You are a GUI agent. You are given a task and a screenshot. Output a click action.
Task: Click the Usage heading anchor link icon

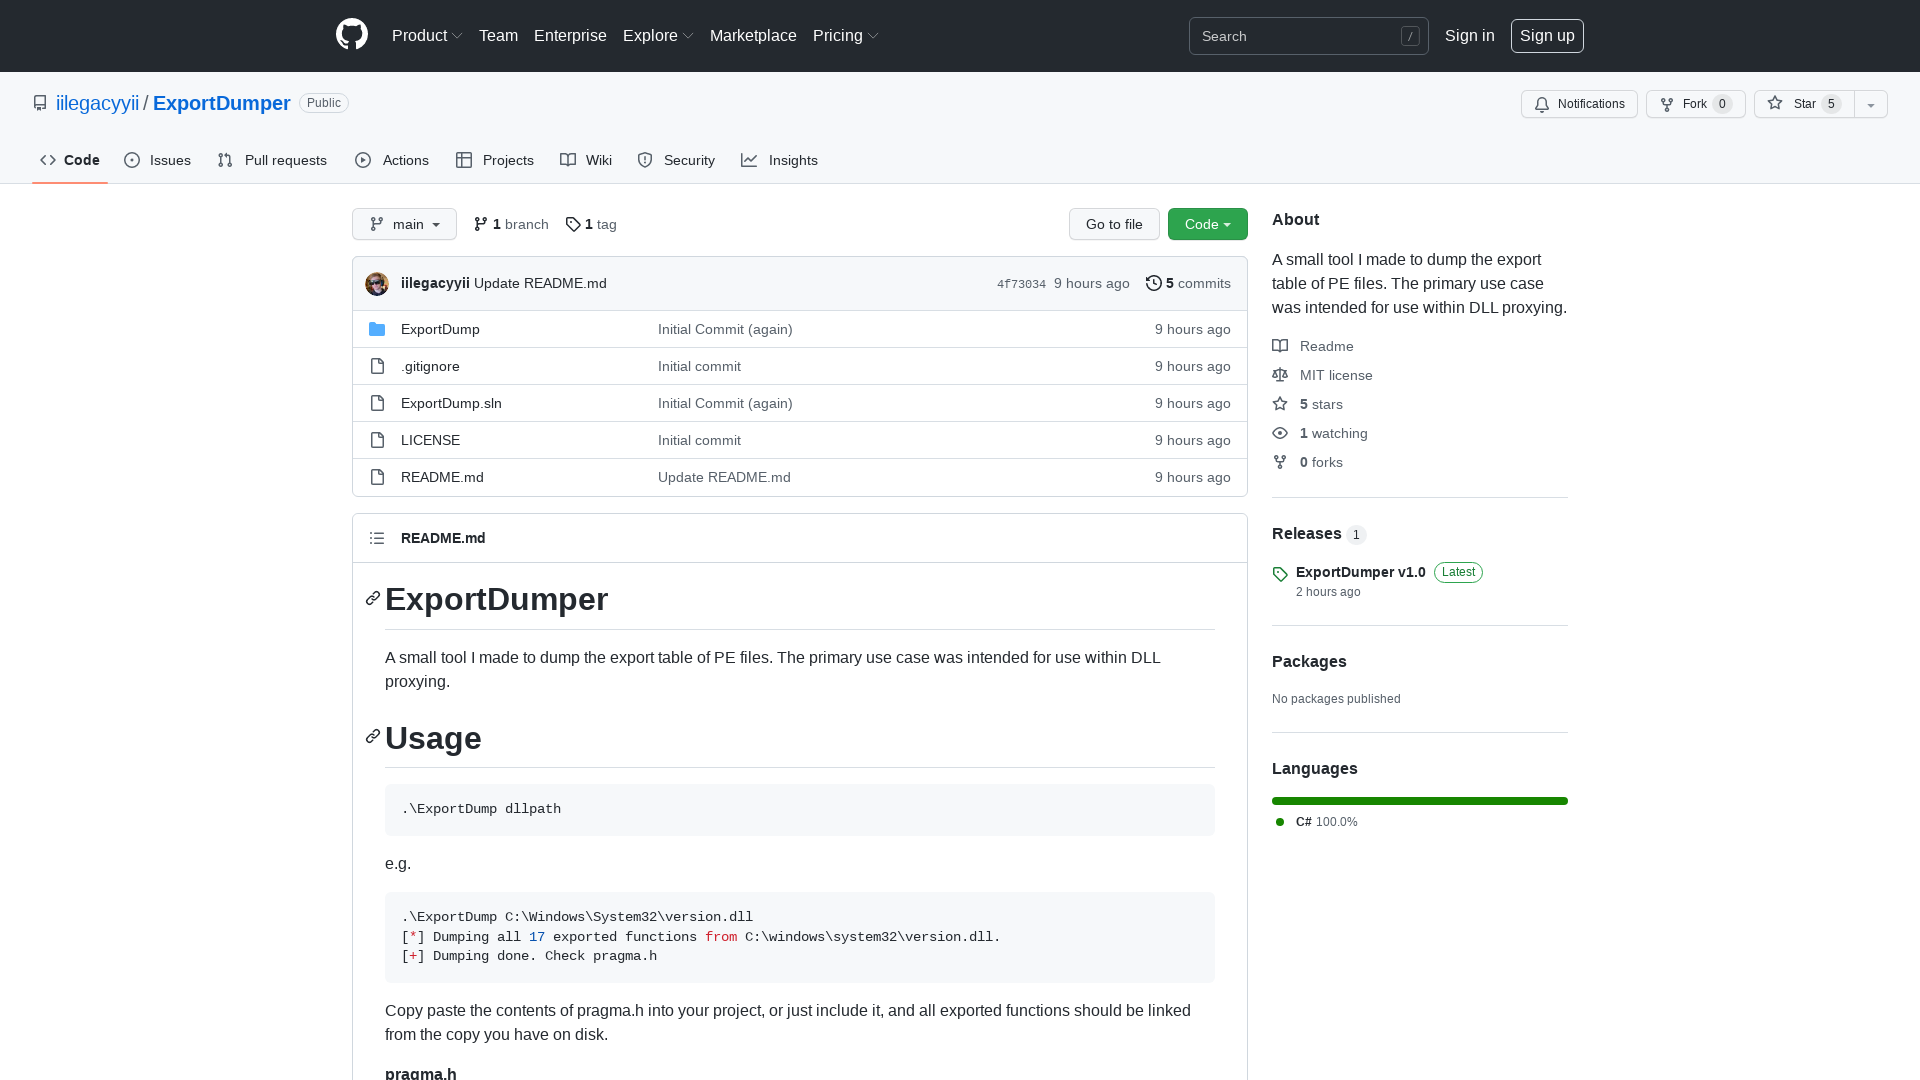tap(372, 736)
